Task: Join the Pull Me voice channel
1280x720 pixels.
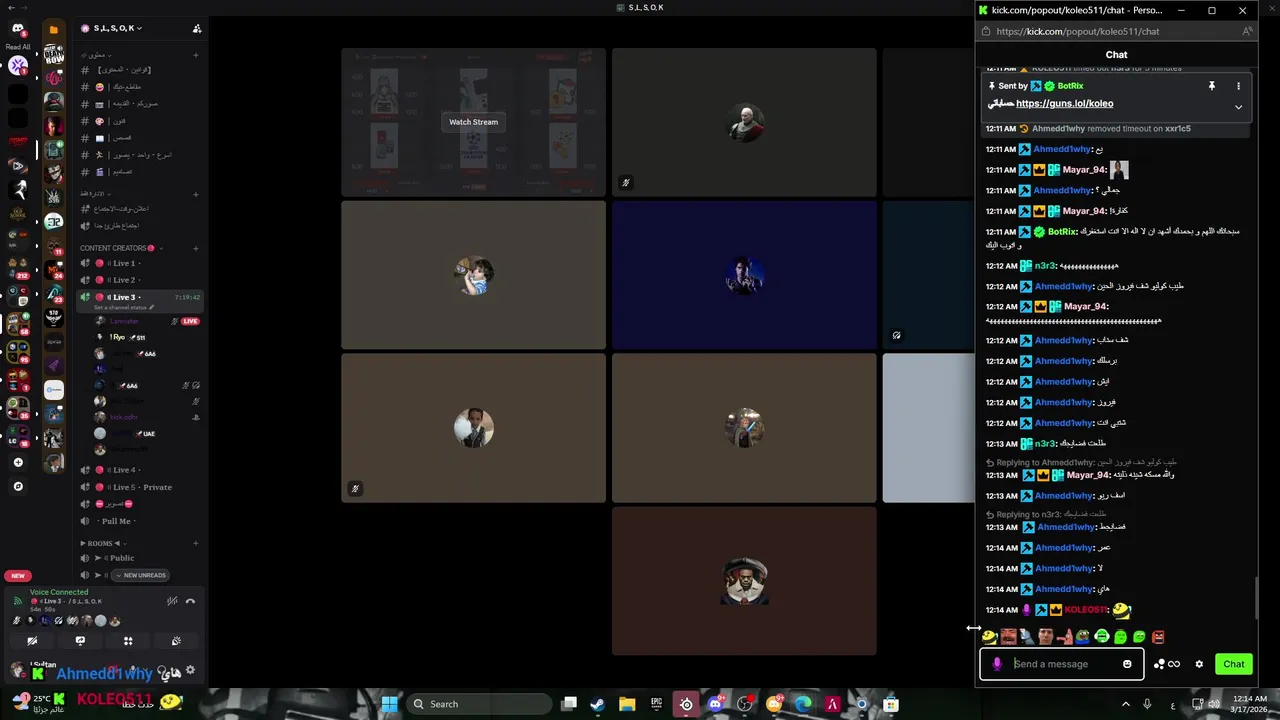Action: click(140, 521)
